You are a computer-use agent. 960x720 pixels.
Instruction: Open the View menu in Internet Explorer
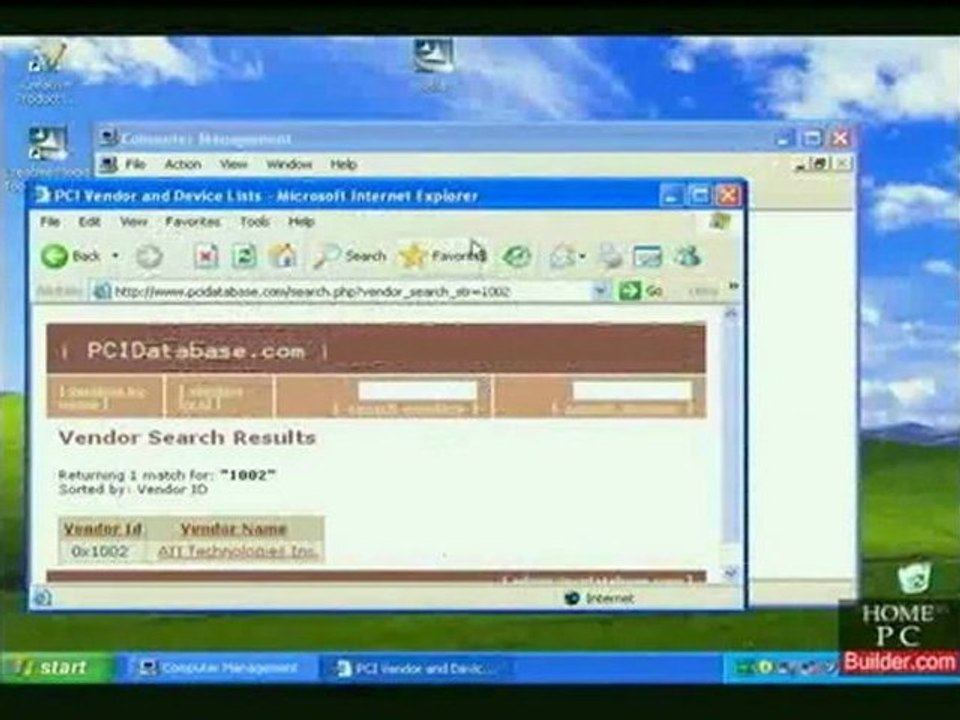coord(133,222)
